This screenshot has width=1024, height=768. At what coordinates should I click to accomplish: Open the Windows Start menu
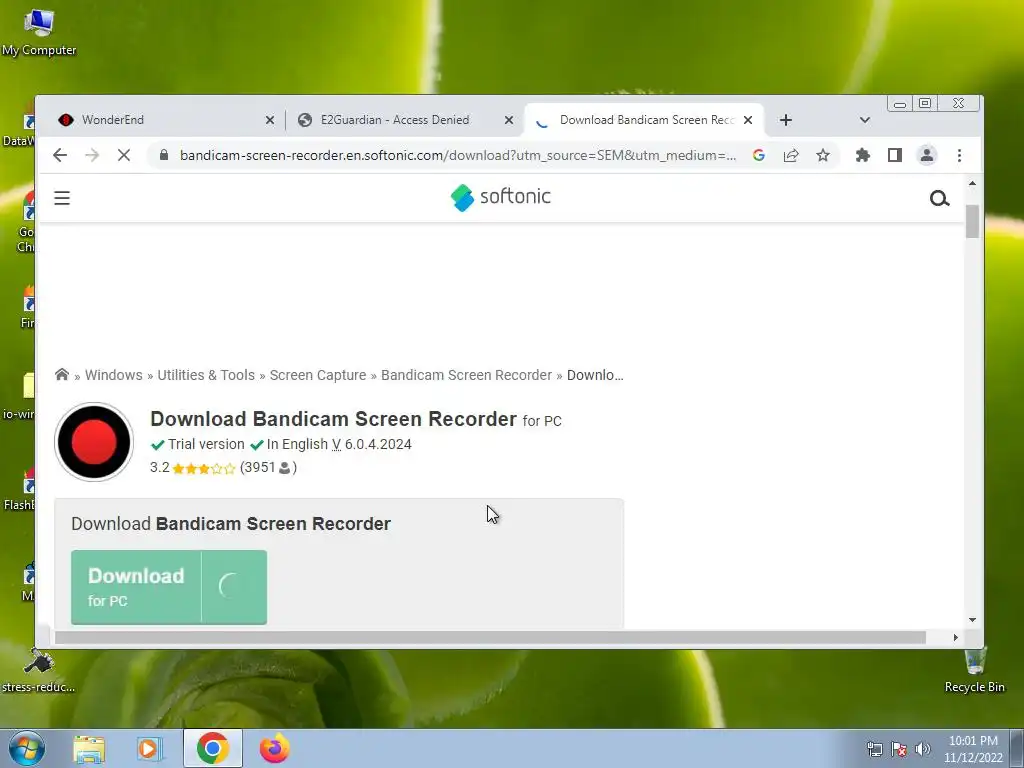coord(27,748)
